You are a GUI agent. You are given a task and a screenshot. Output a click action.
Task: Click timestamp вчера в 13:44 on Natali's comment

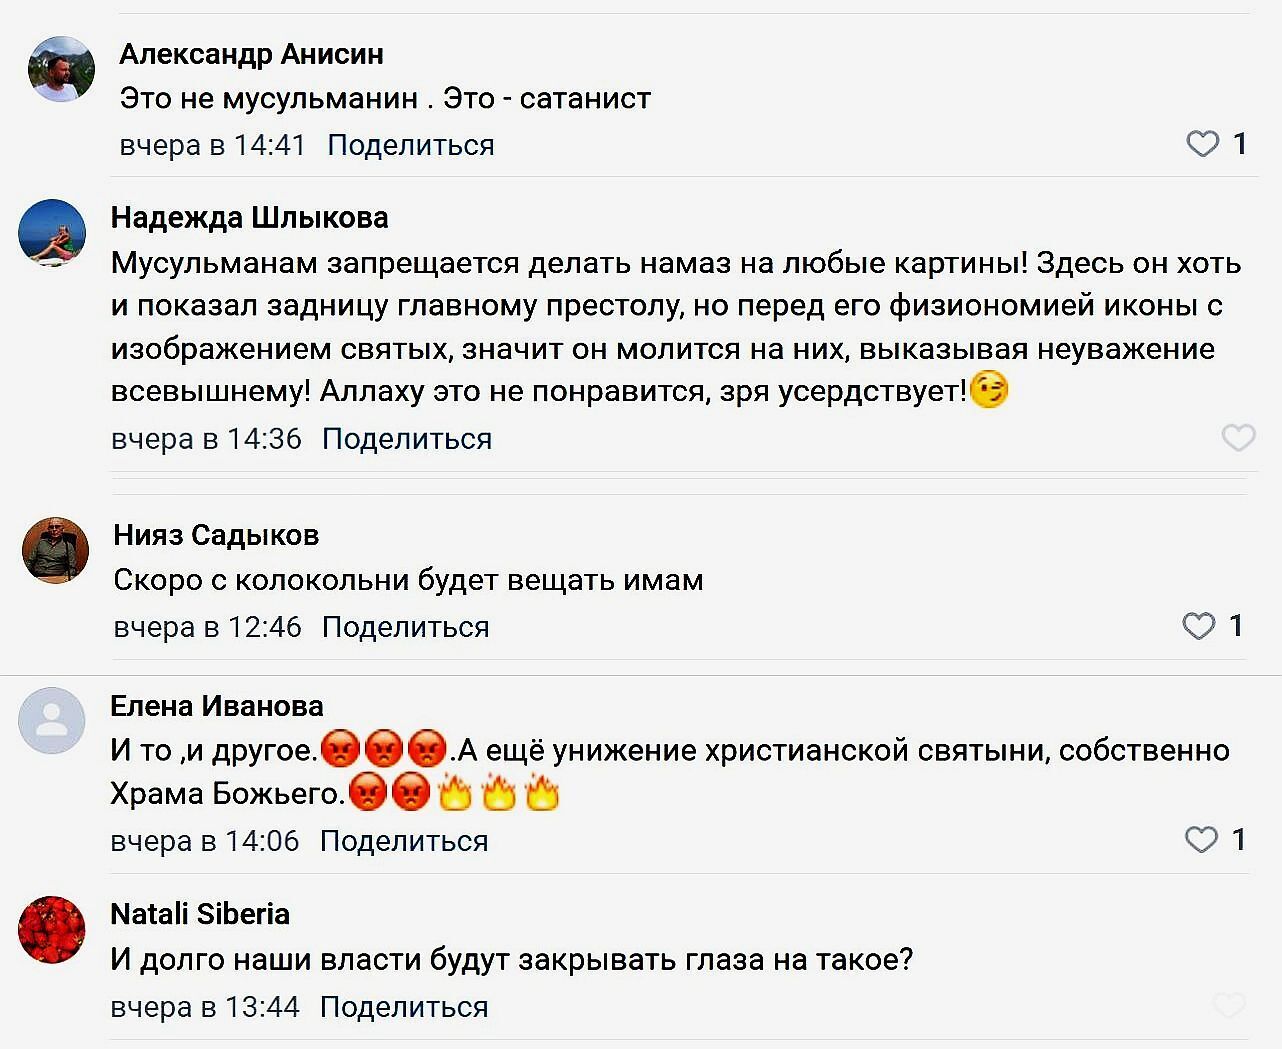[x=205, y=1007]
